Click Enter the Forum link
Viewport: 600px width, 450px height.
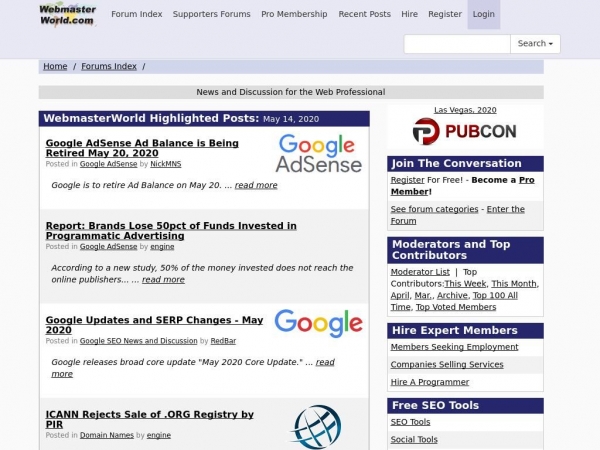click(505, 209)
